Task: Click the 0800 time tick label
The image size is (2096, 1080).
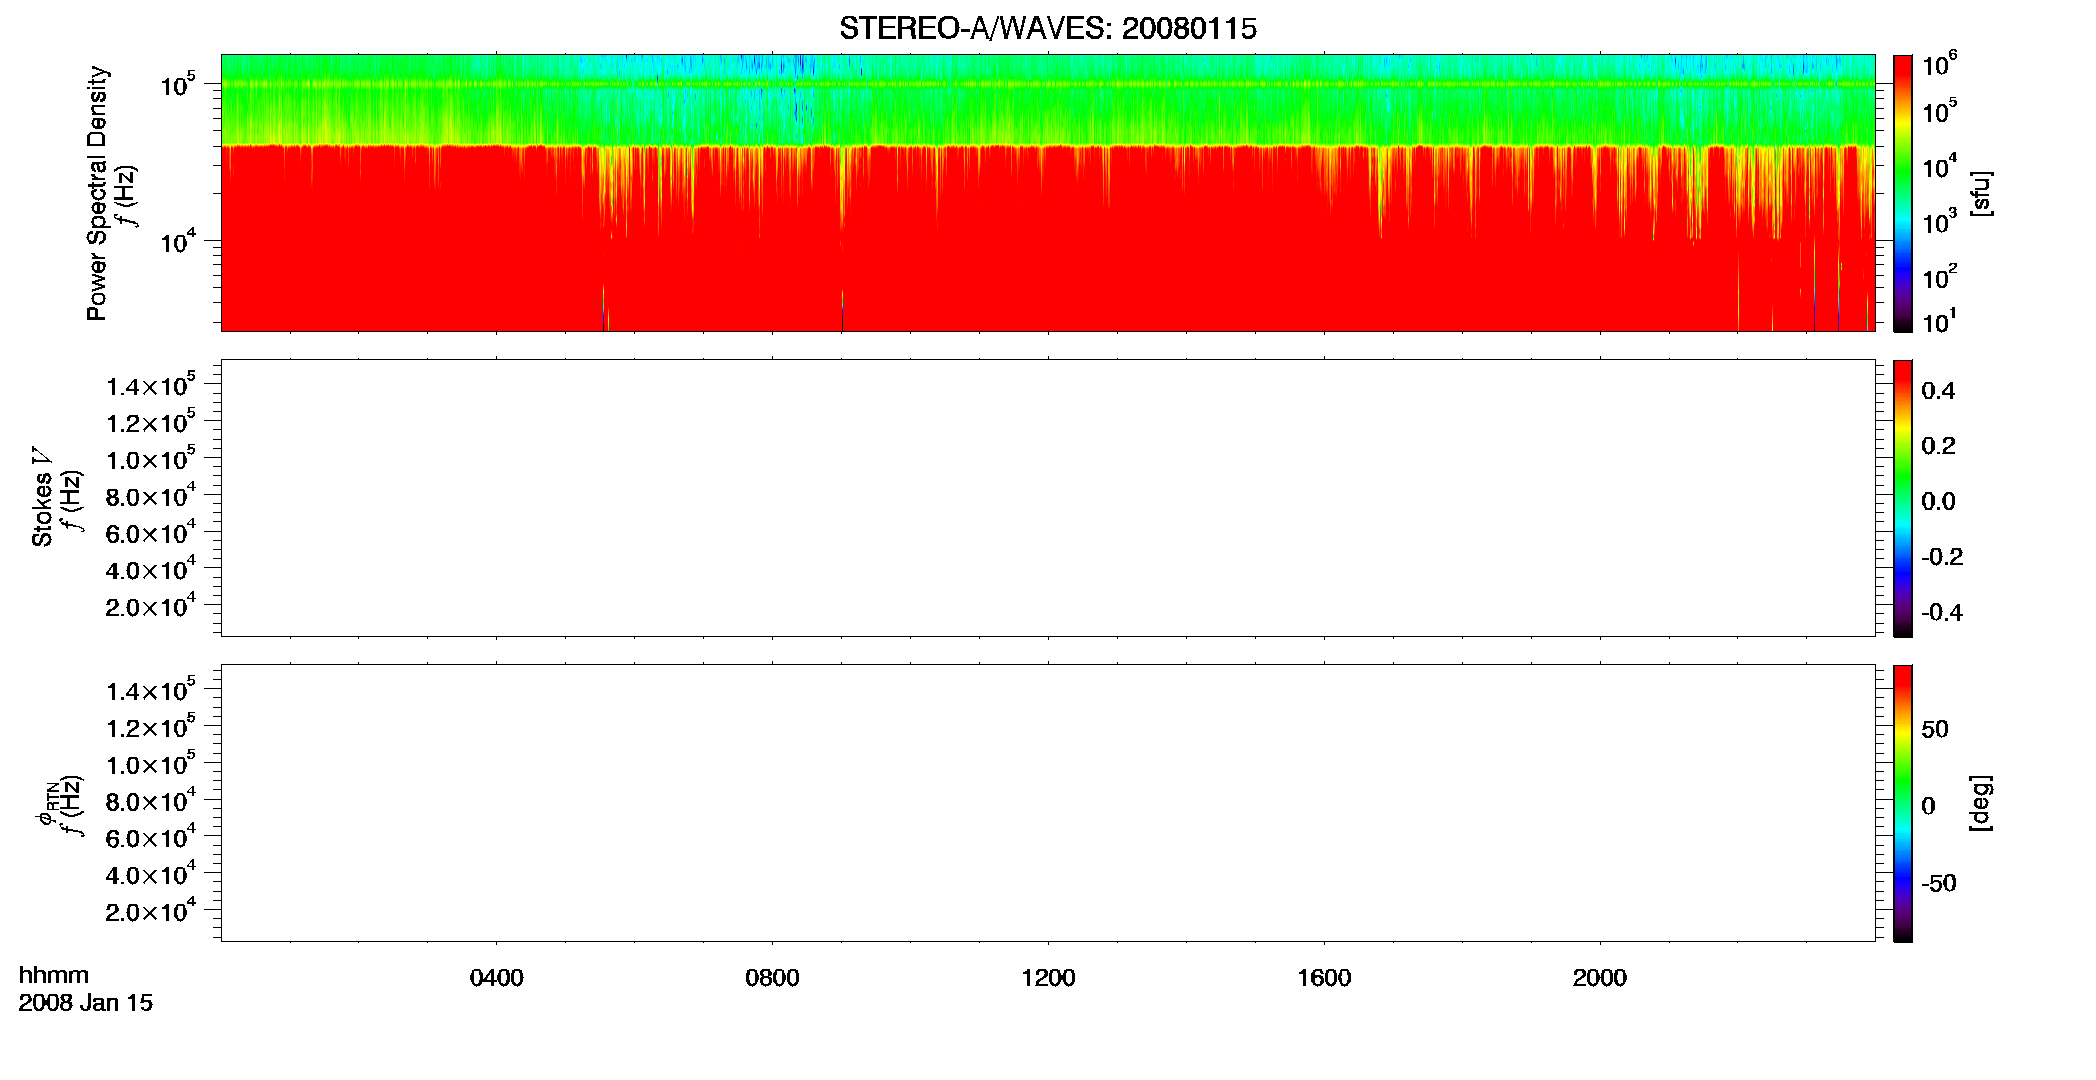Action: click(x=772, y=978)
